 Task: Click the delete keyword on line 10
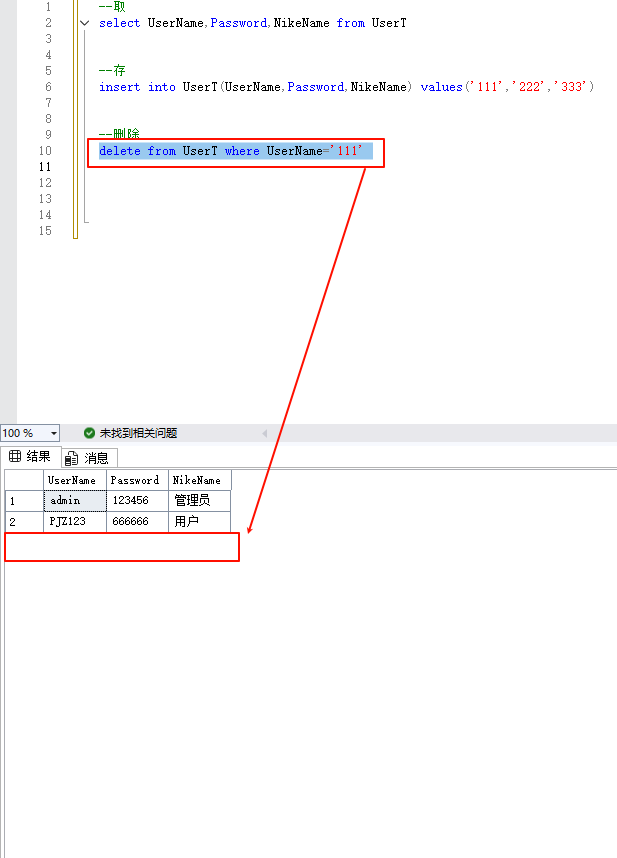click(119, 151)
